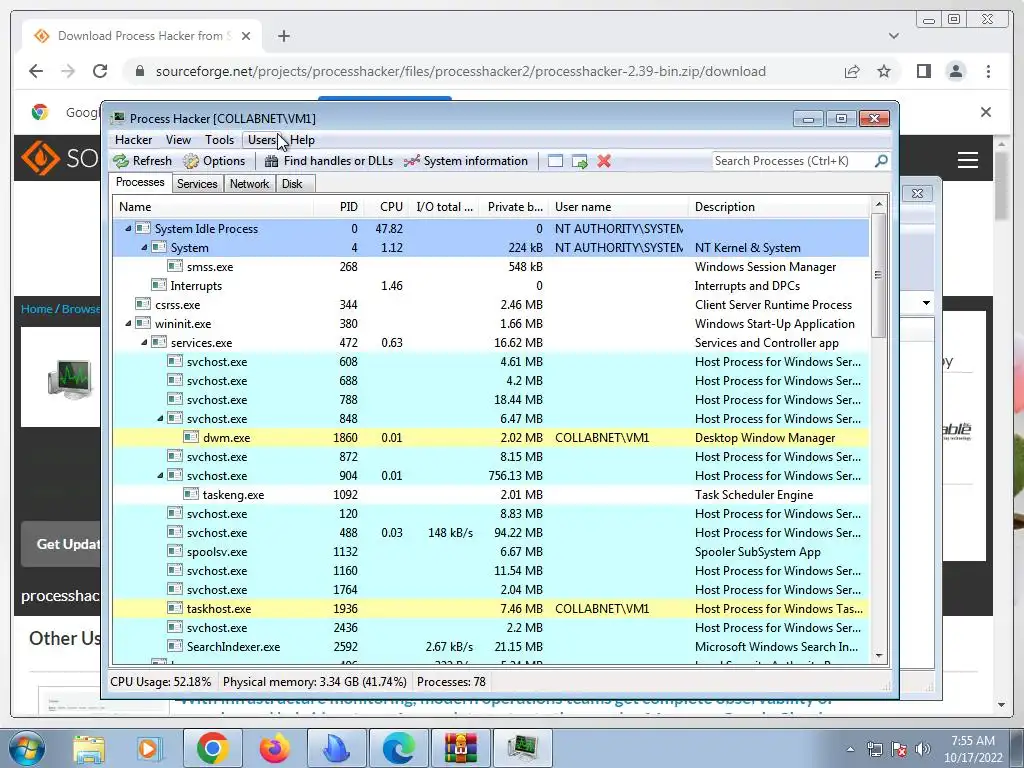
Task: Open Microsoft Edge from the taskbar
Action: tap(398, 748)
